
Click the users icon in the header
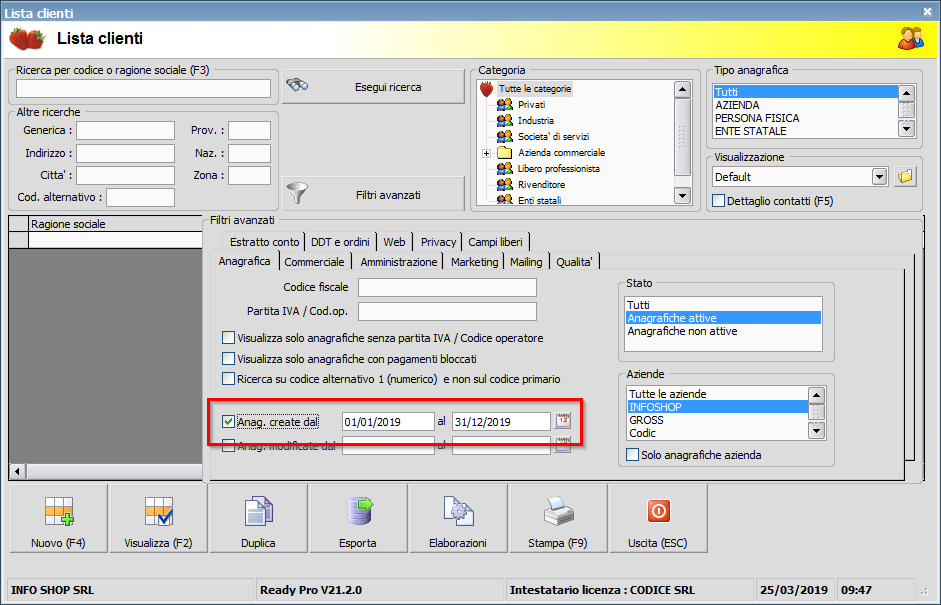point(910,38)
